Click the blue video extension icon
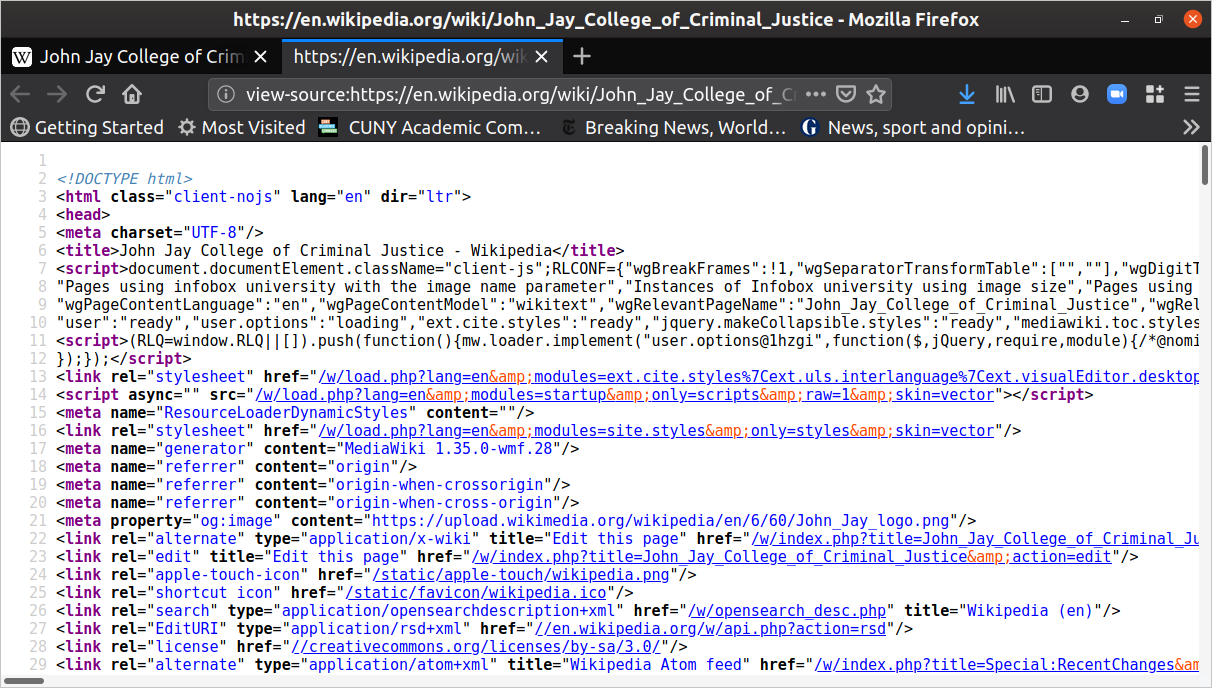This screenshot has height=688, width=1212. (1117, 93)
